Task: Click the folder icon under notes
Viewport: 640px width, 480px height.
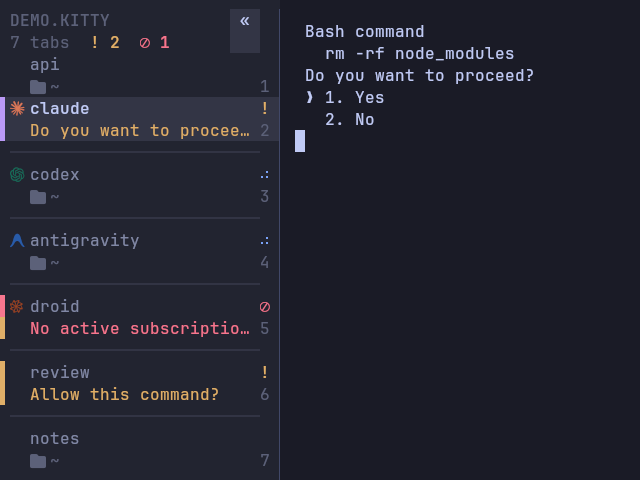Action: click(38, 461)
